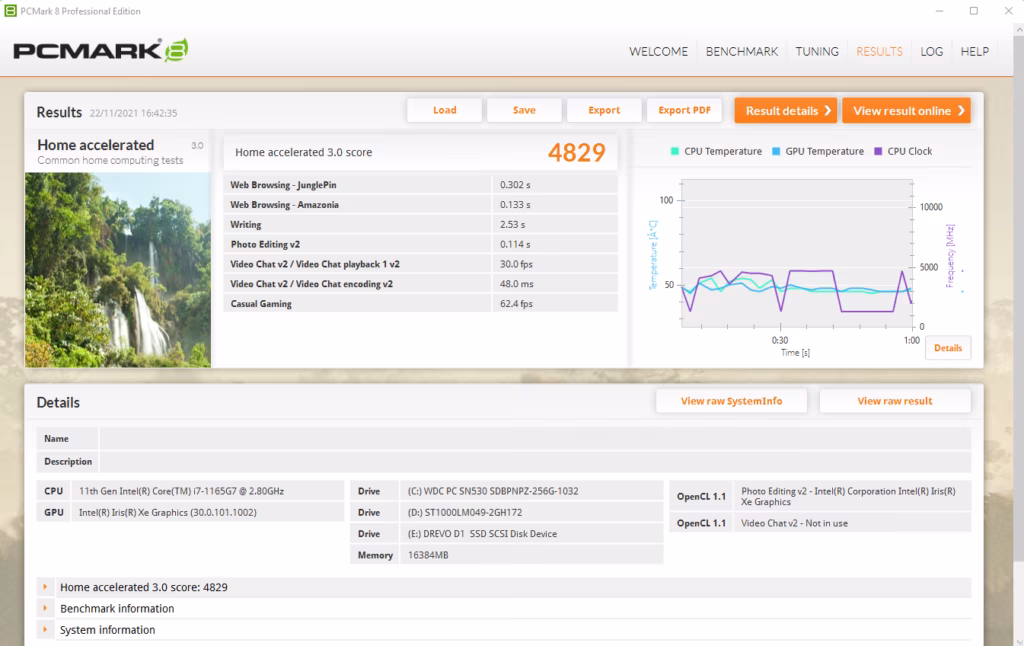Viewport: 1024px width, 646px height.
Task: Open Result details
Action: click(x=787, y=110)
